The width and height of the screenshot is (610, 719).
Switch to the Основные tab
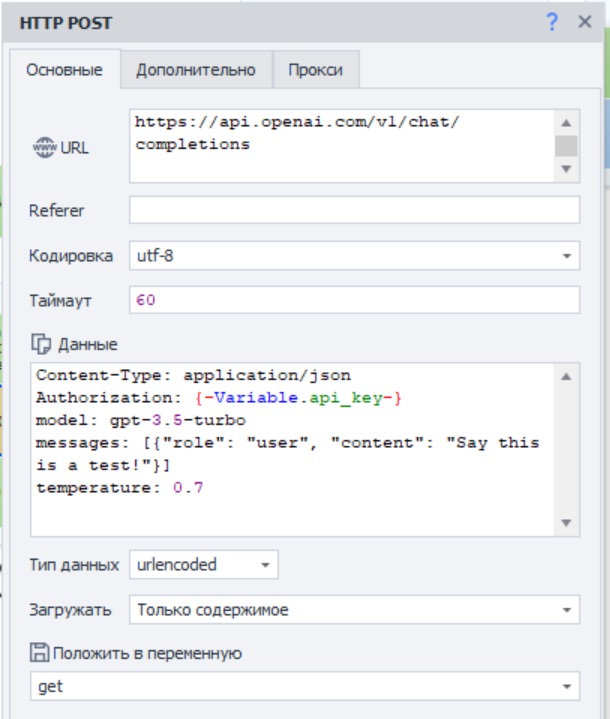click(64, 70)
